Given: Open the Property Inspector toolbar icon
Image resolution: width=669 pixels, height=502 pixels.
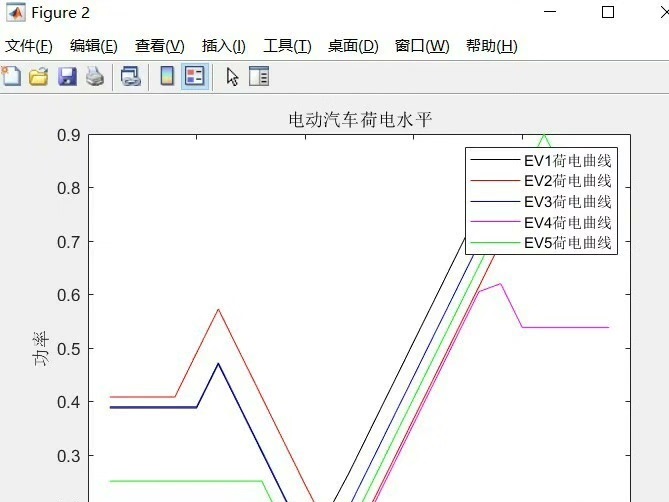Looking at the screenshot, I should [x=259, y=76].
